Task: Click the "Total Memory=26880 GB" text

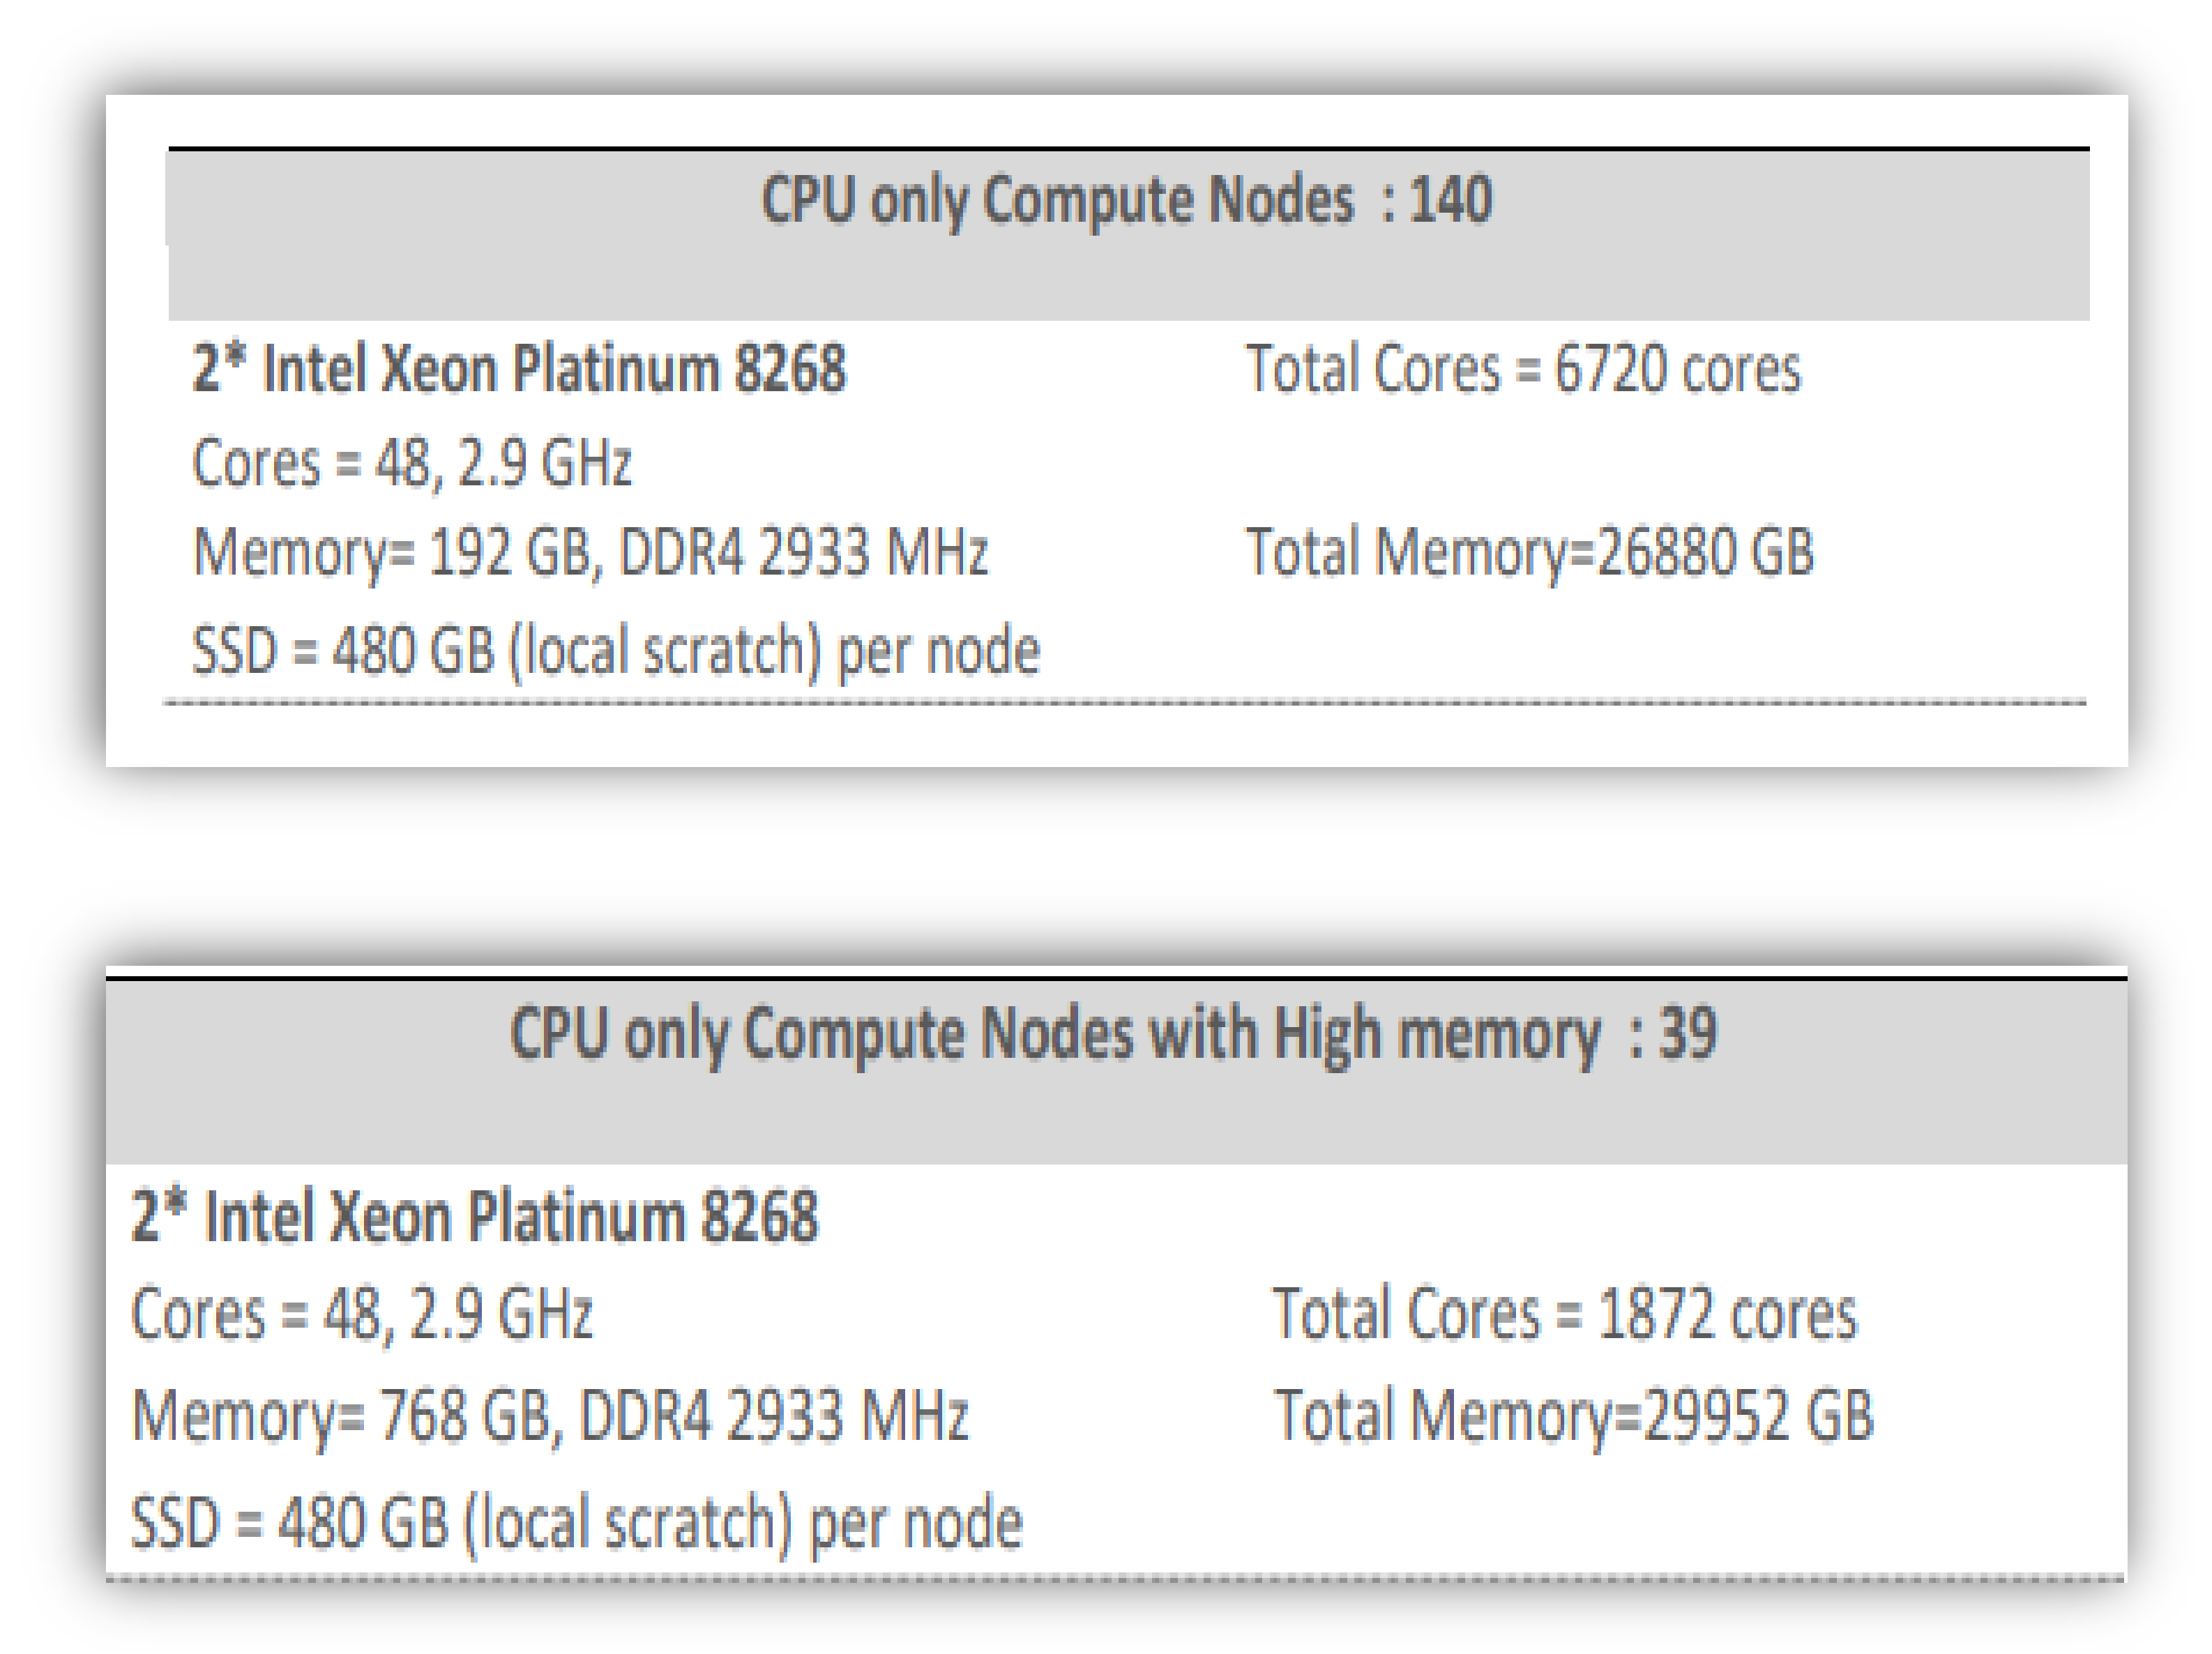Action: [x=1529, y=552]
